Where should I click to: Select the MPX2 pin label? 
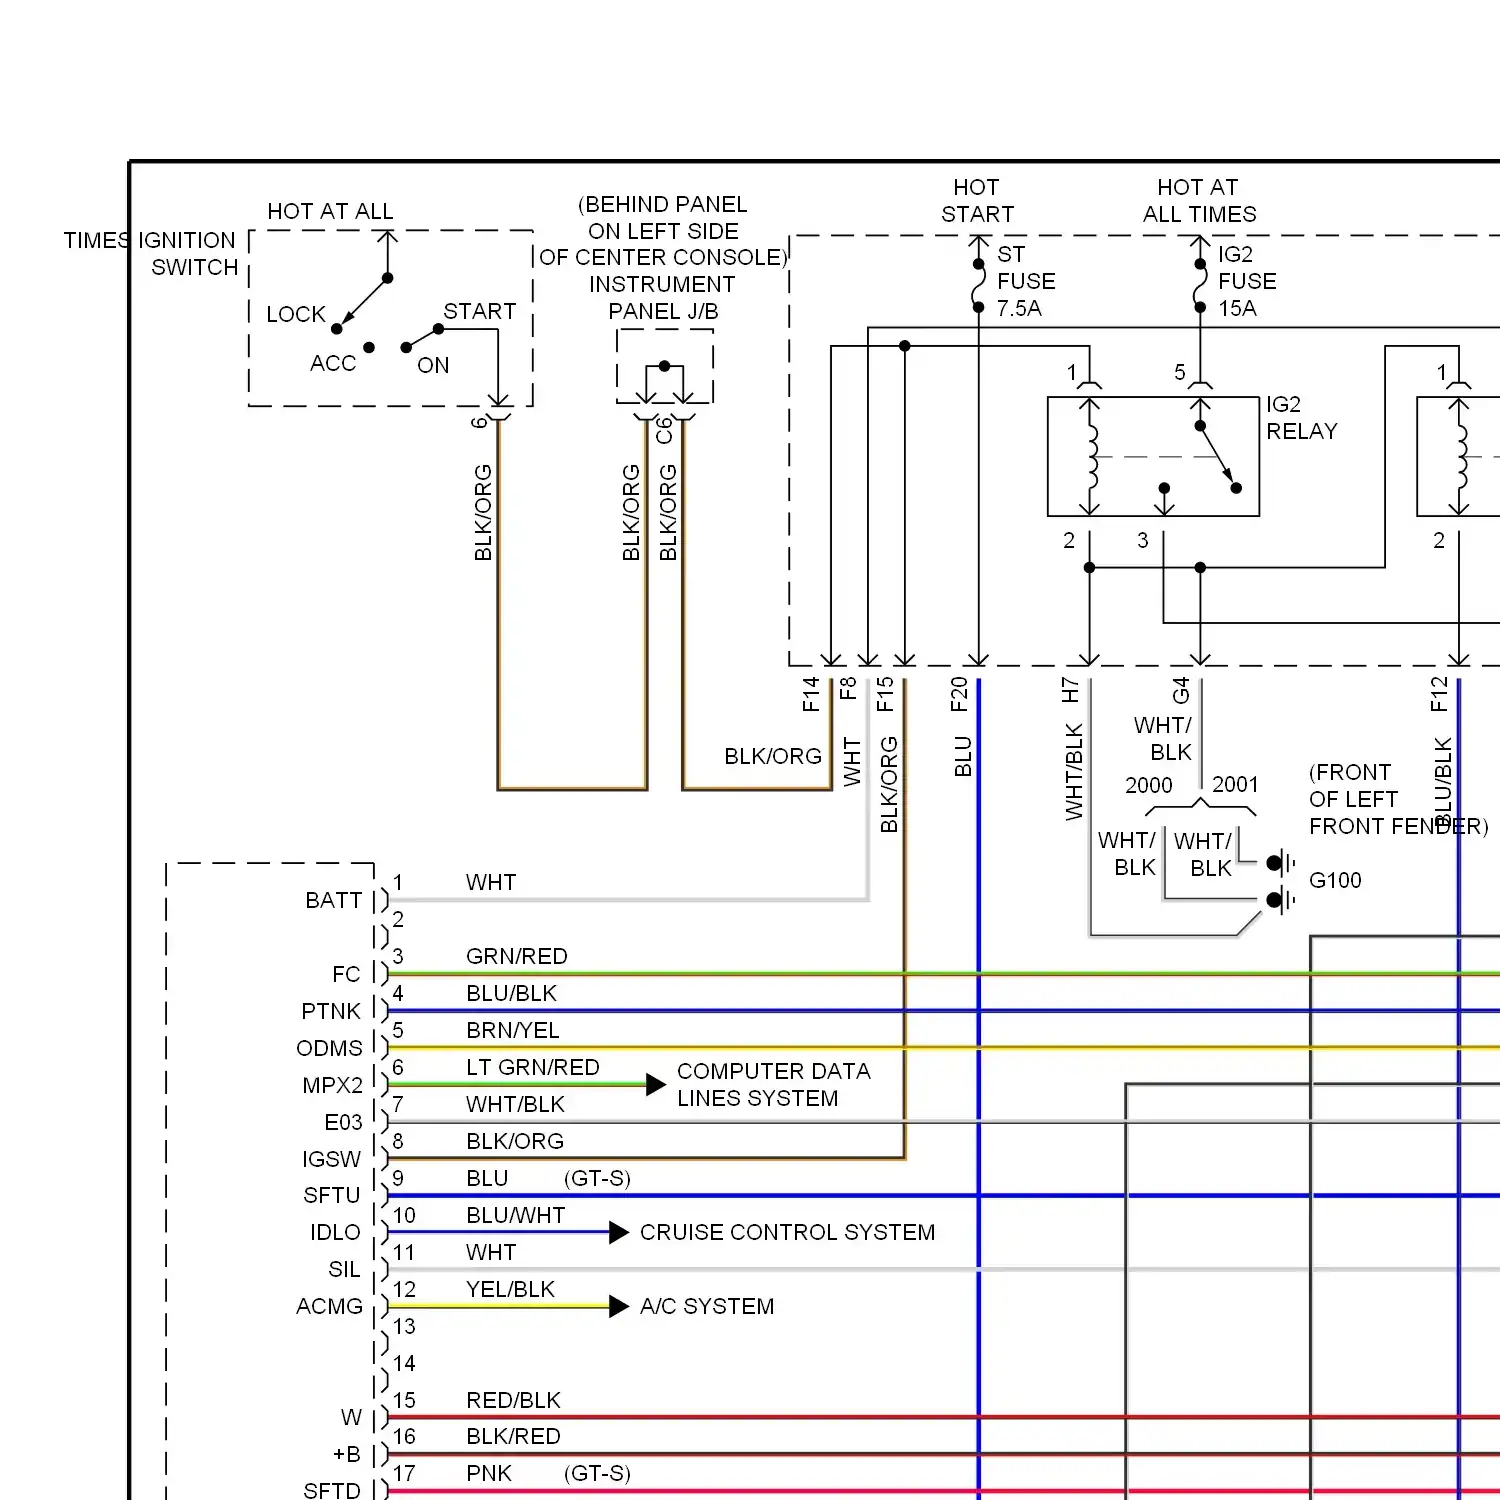pyautogui.click(x=333, y=1085)
